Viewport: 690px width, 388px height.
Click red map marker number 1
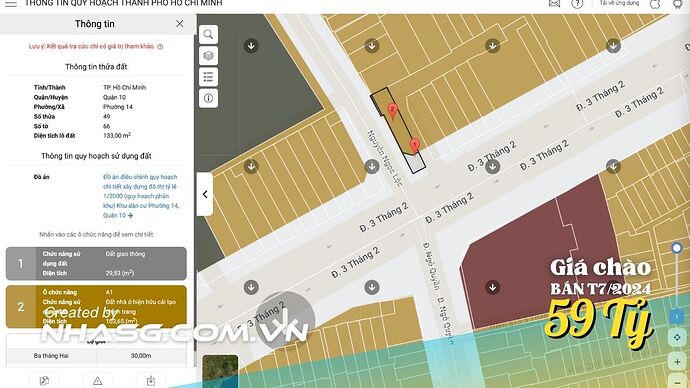pos(414,146)
